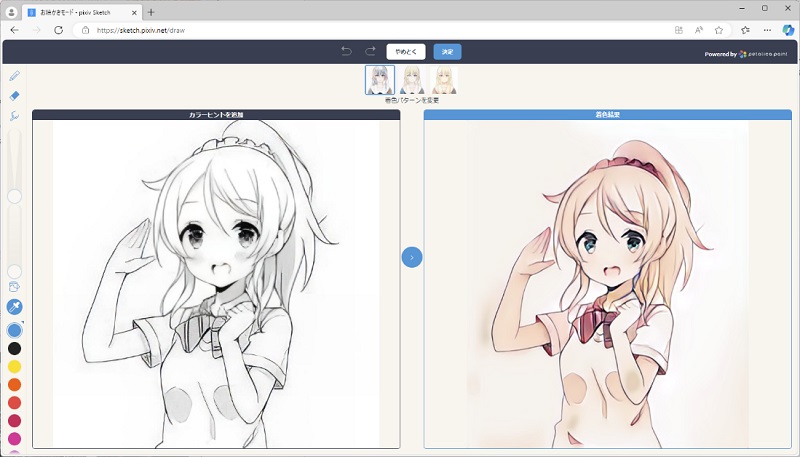Click the colored result preview image
Screen dimensions: 800x457
(608, 284)
